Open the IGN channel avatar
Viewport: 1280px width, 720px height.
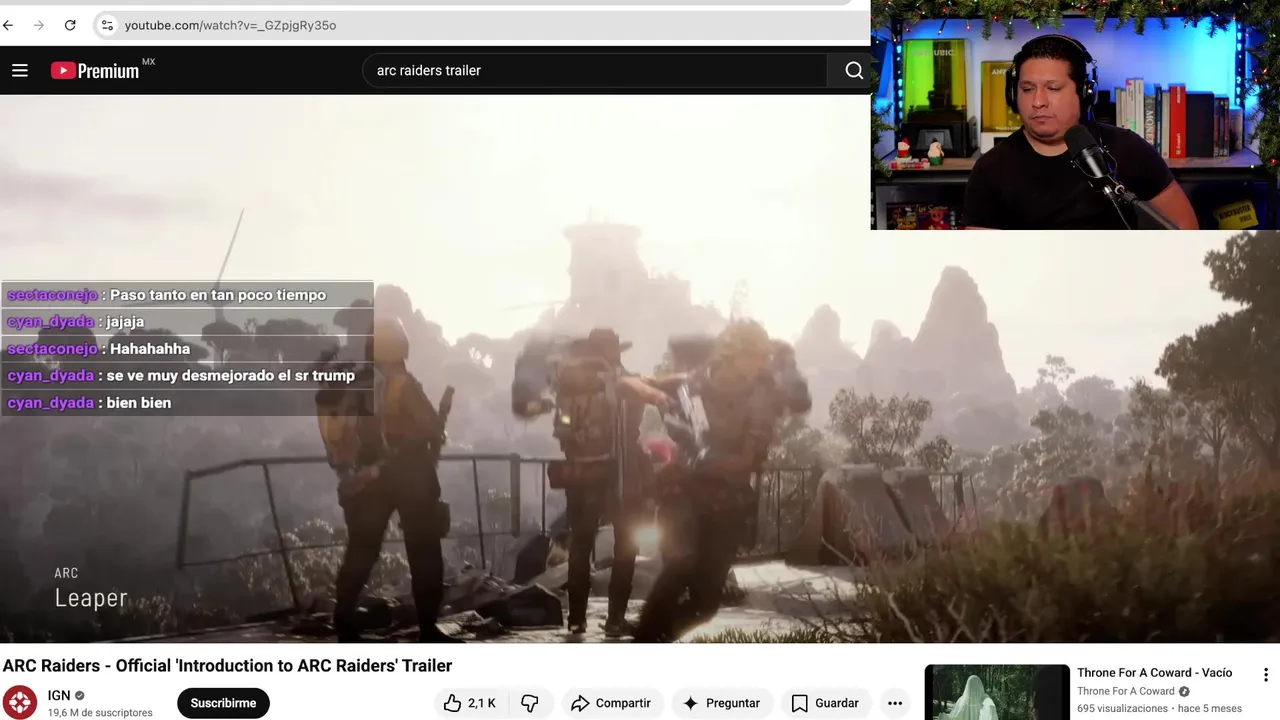point(20,702)
